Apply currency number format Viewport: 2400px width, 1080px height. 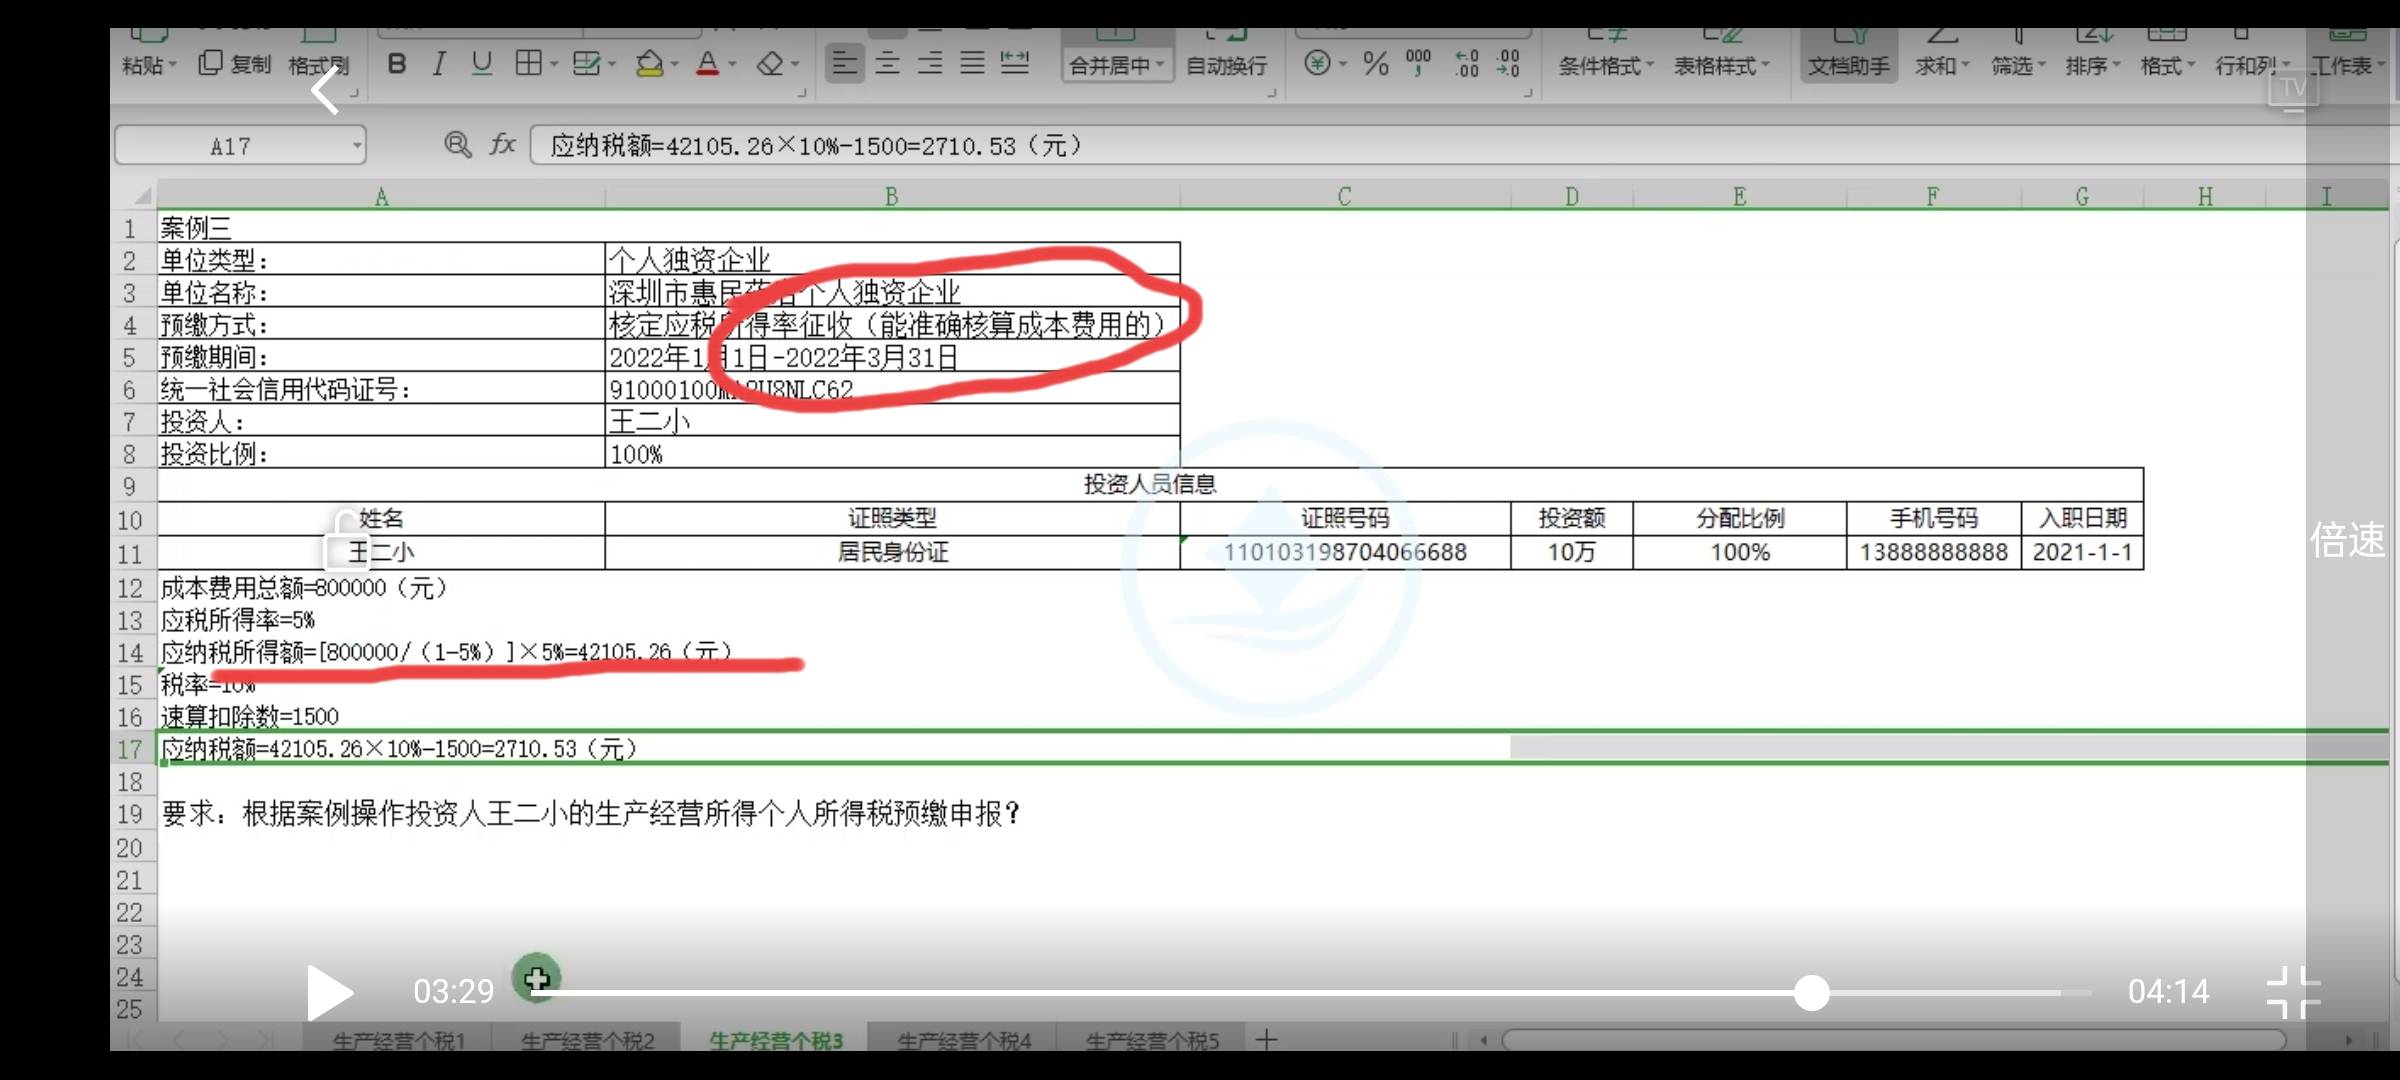click(1318, 64)
